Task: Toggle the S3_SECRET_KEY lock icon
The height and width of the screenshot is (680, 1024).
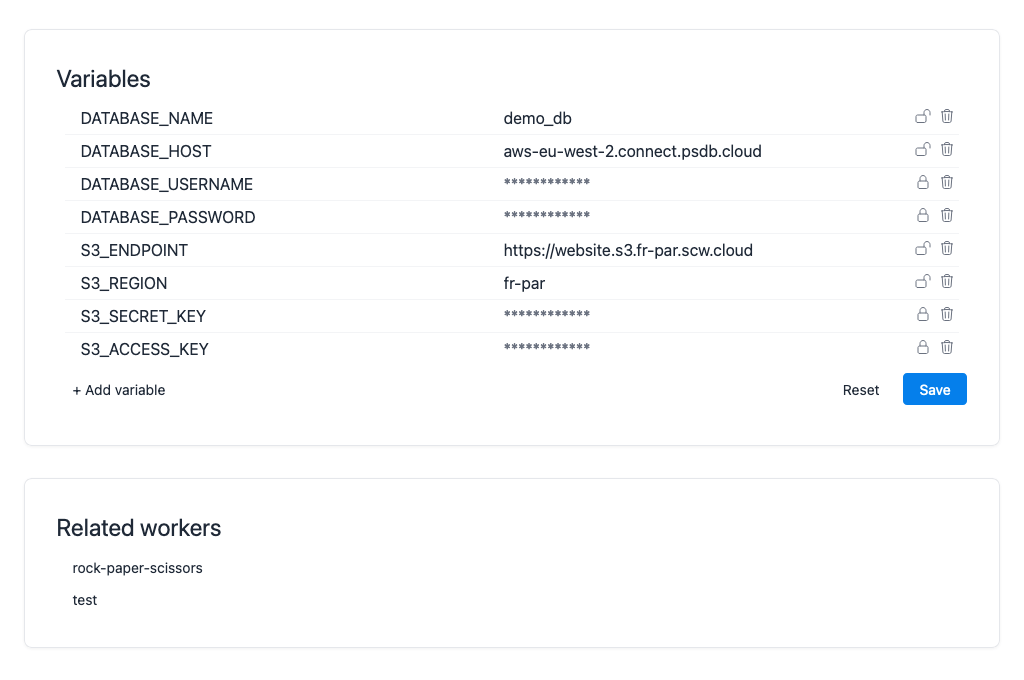Action: pyautogui.click(x=922, y=315)
